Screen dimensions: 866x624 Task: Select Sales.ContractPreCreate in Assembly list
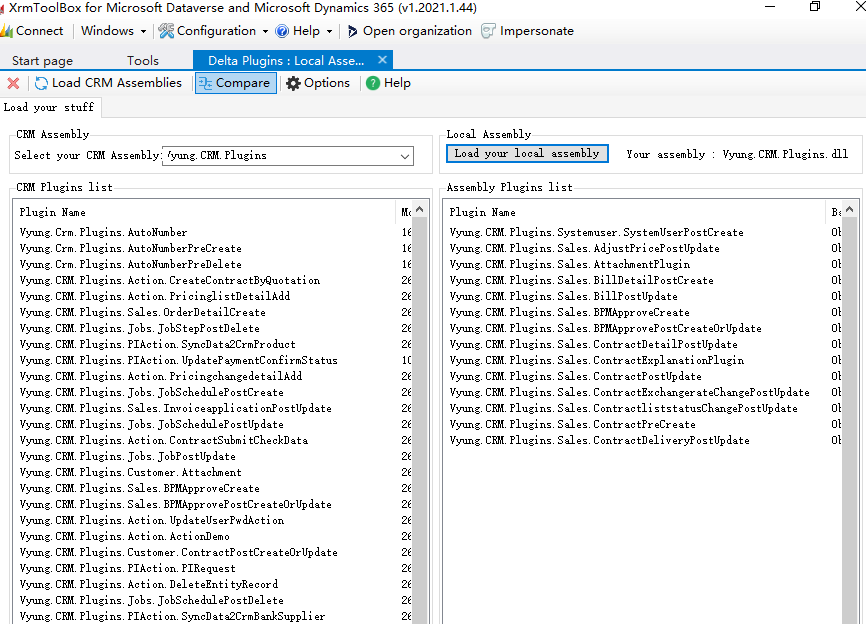pyautogui.click(x=643, y=425)
